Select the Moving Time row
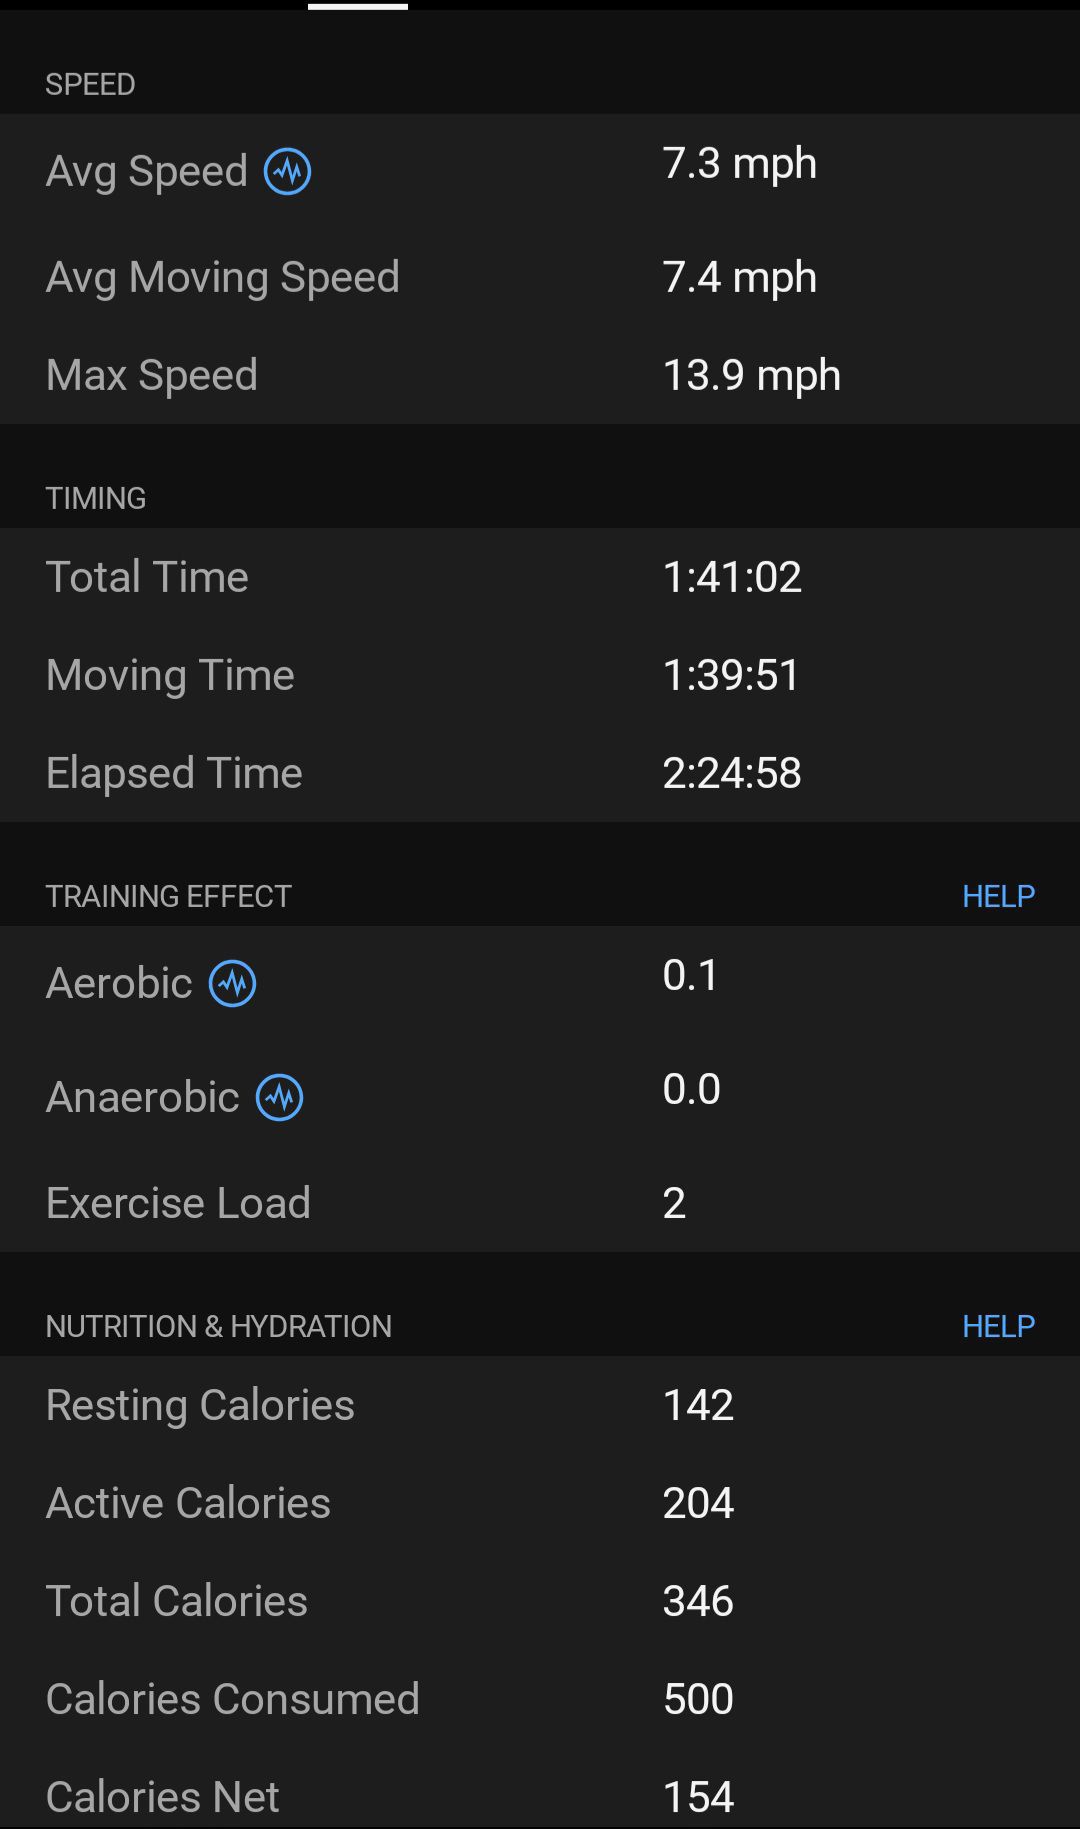The width and height of the screenshot is (1080, 1829). pyautogui.click(x=540, y=675)
